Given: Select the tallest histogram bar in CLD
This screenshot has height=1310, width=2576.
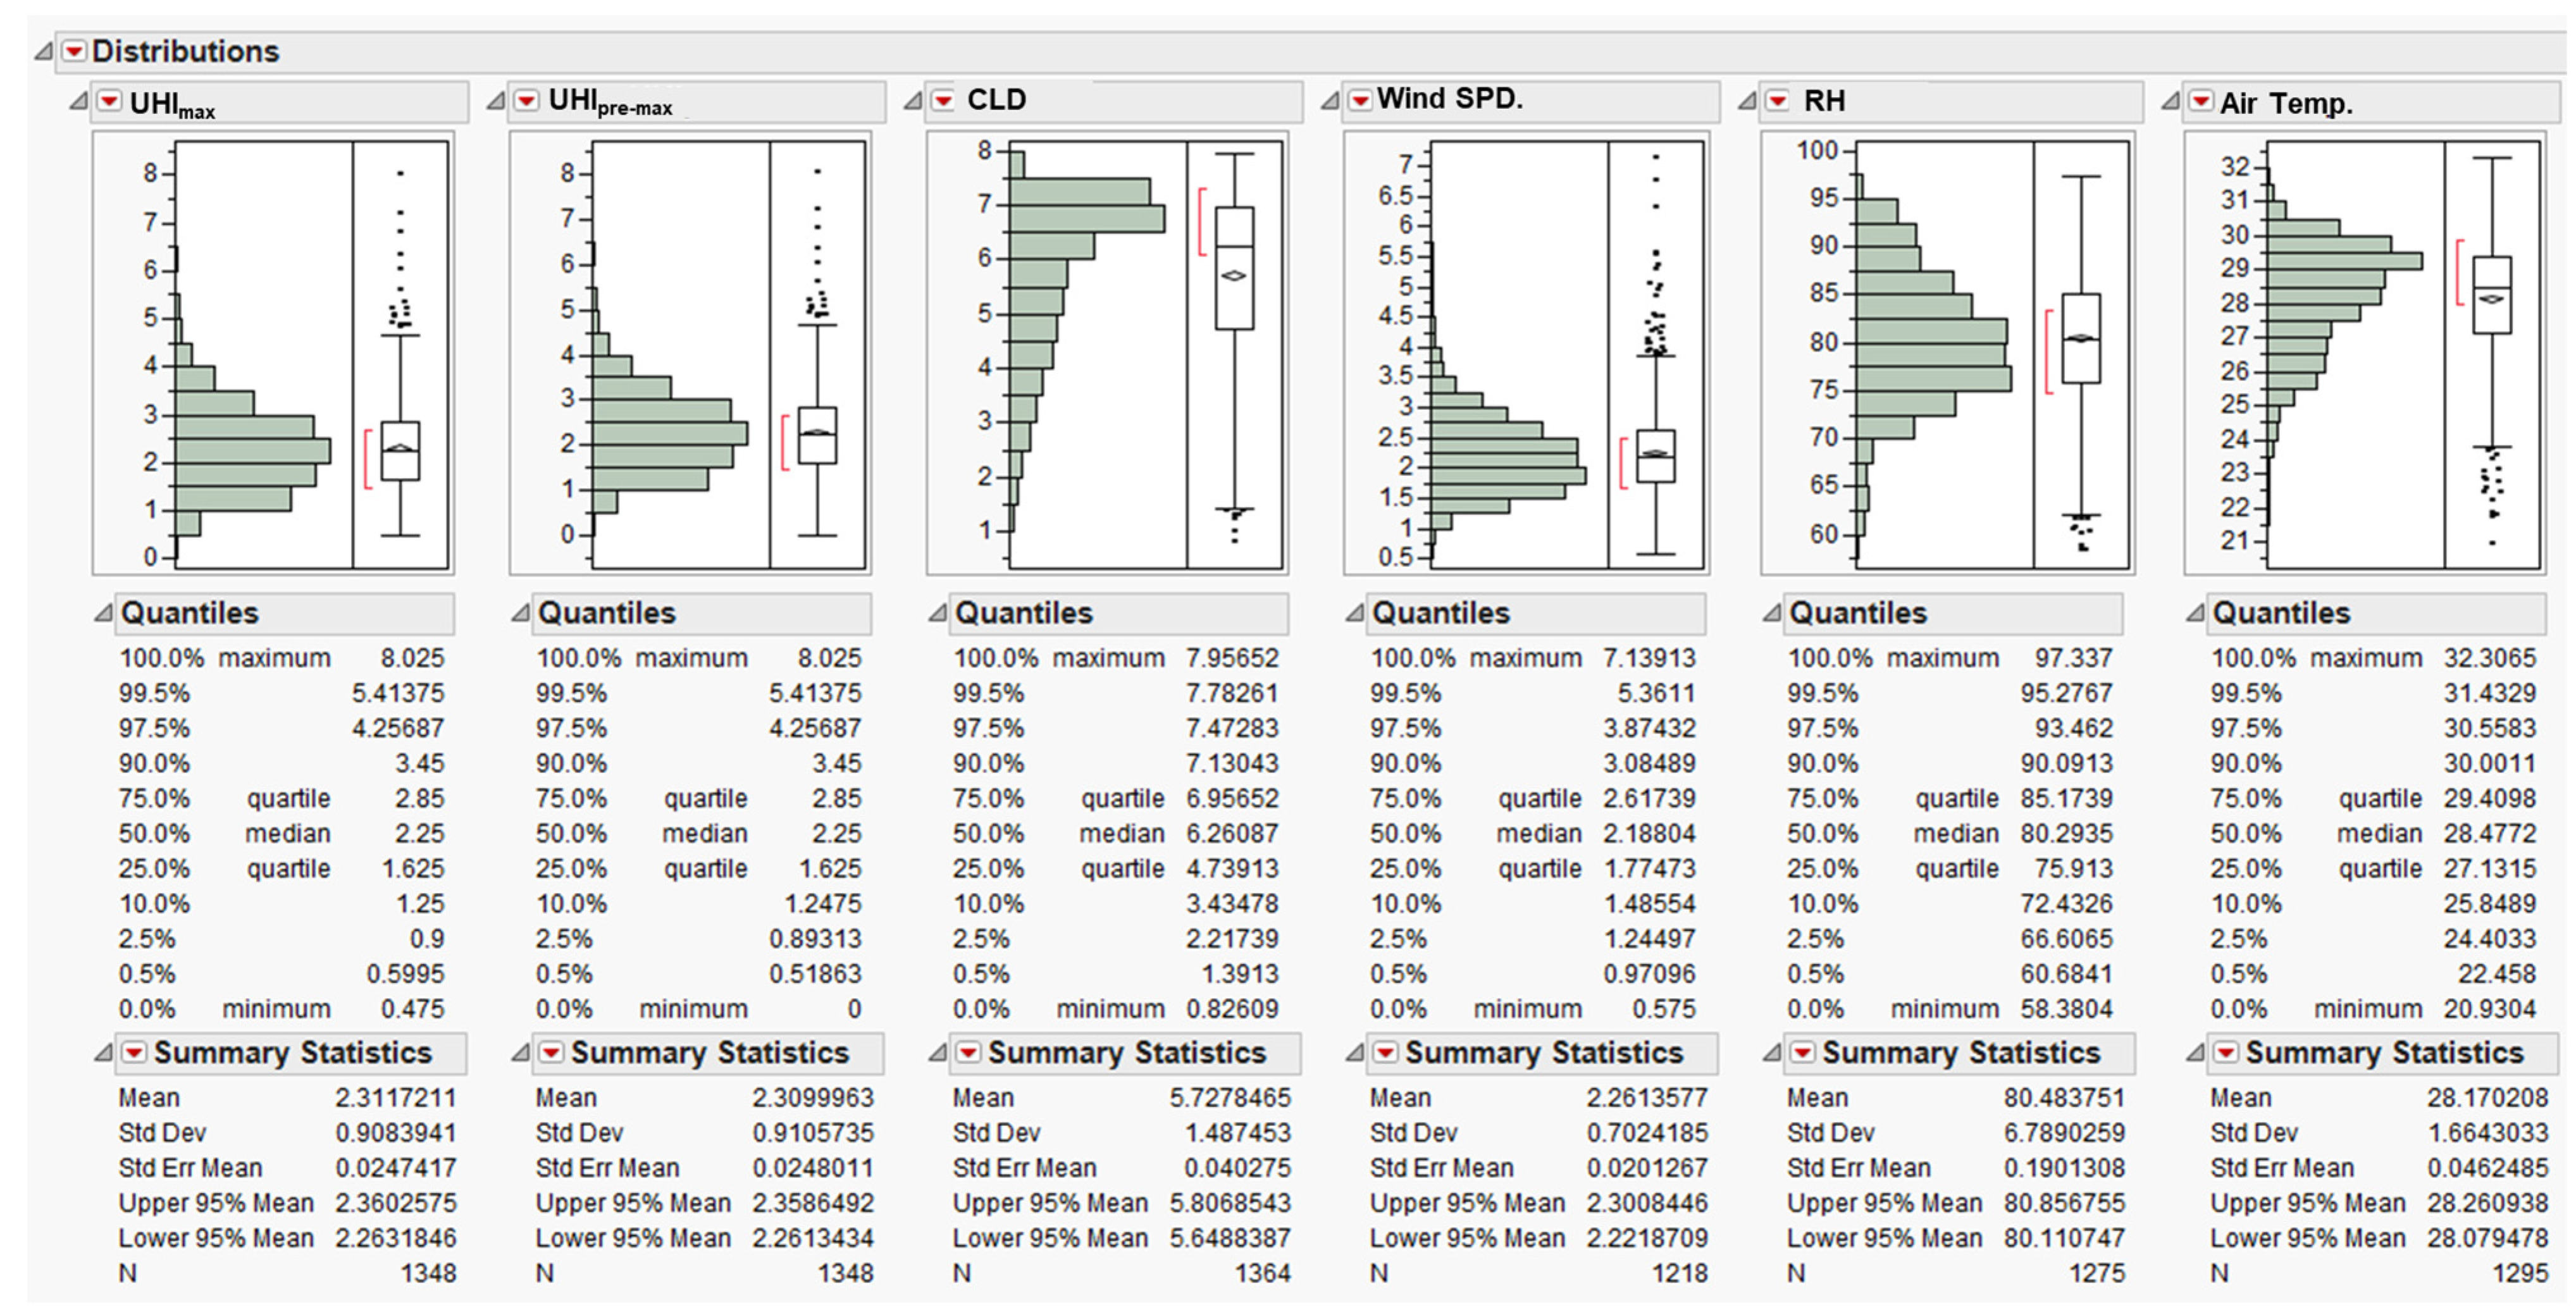Looking at the screenshot, I should (1086, 218).
